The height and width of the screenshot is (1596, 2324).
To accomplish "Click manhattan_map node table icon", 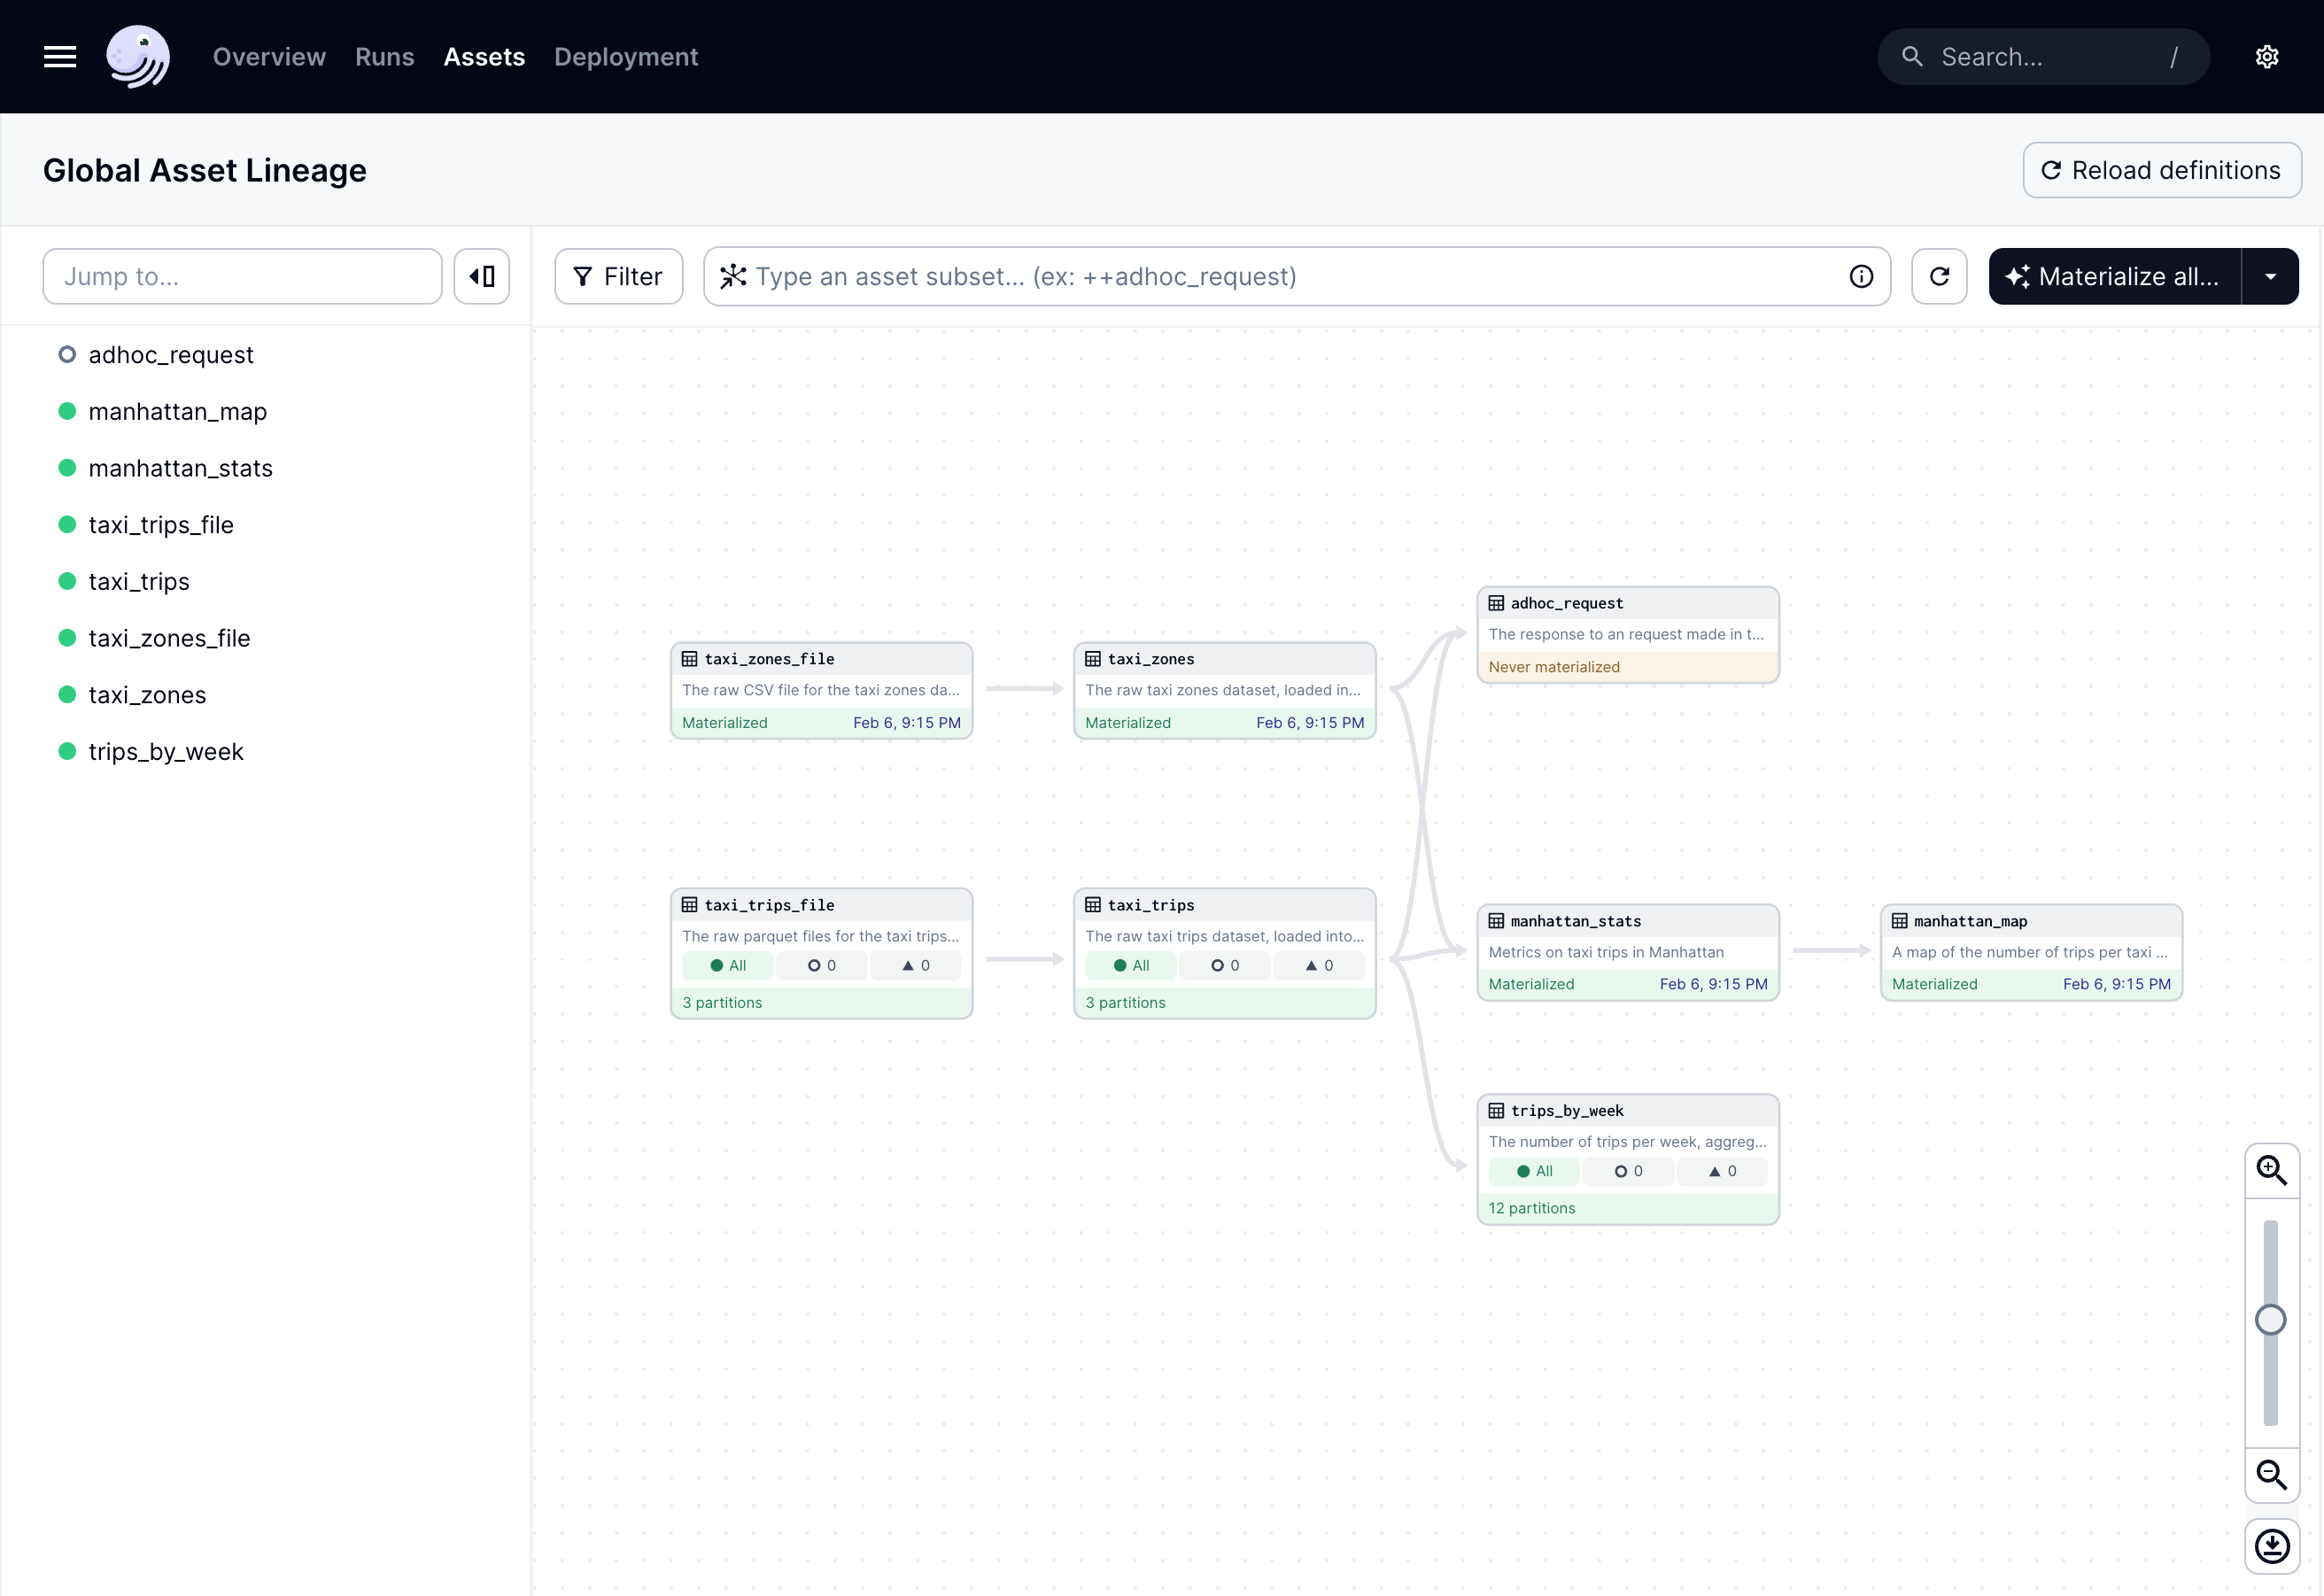I will pos(1899,921).
